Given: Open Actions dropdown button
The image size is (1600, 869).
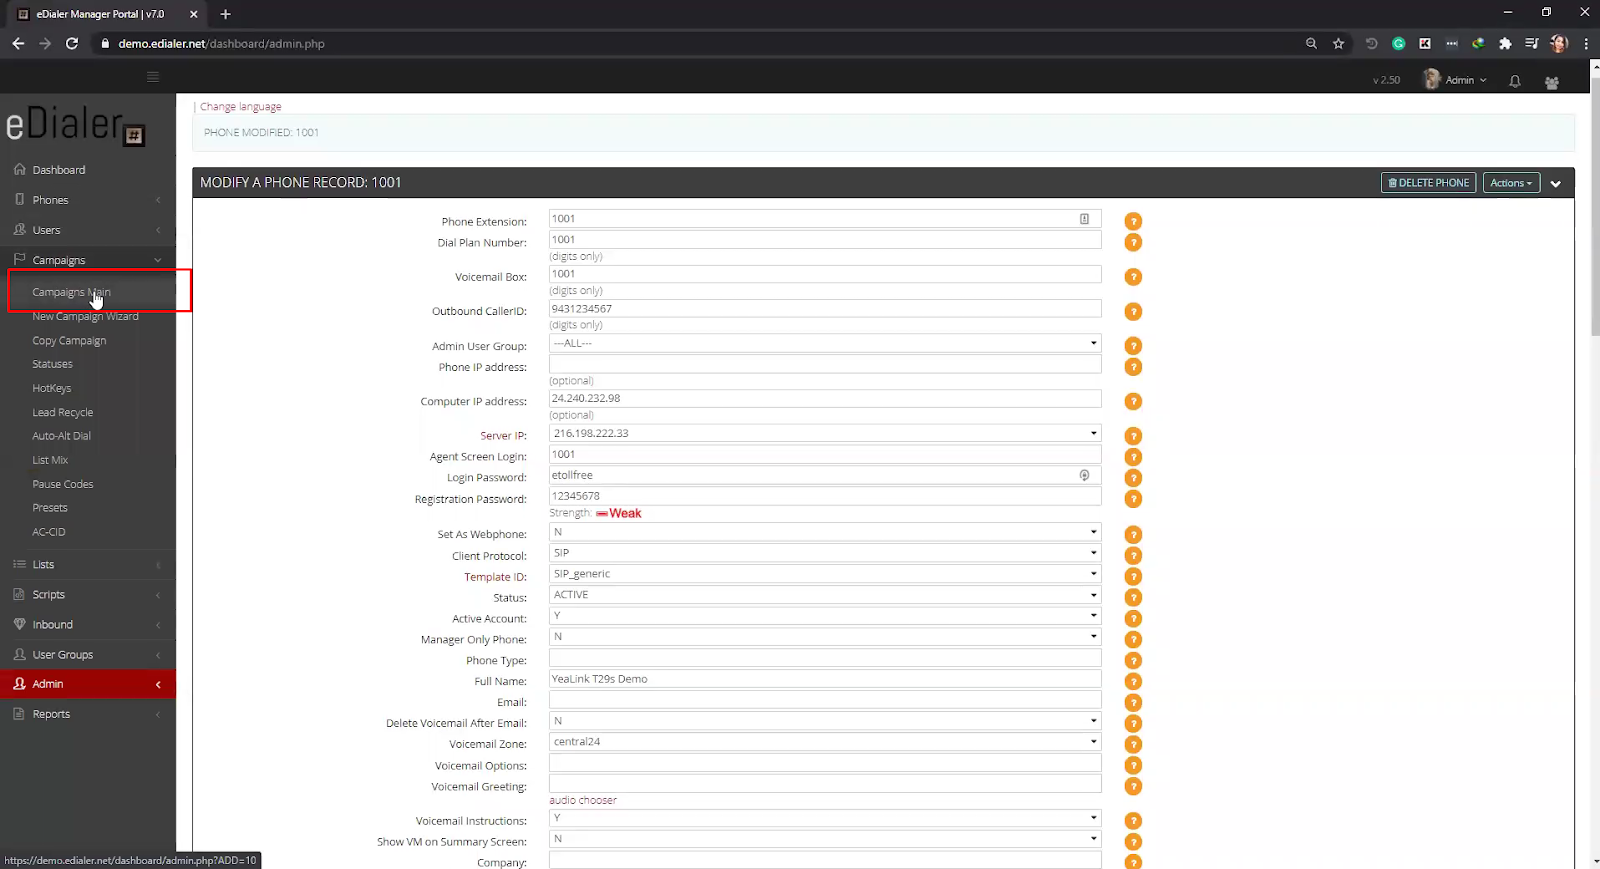Looking at the screenshot, I should pos(1511,183).
